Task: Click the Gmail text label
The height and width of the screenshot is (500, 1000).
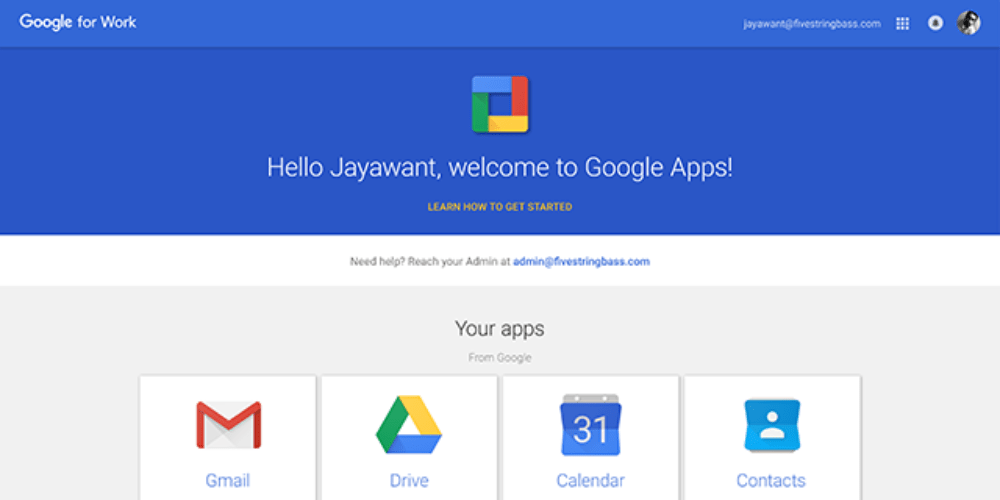Action: (228, 480)
